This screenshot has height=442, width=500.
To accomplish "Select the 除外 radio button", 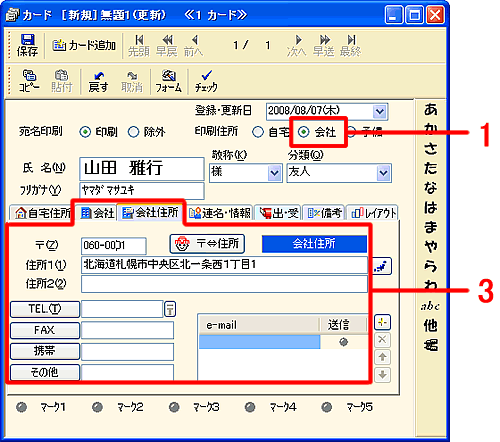I will coord(134,132).
